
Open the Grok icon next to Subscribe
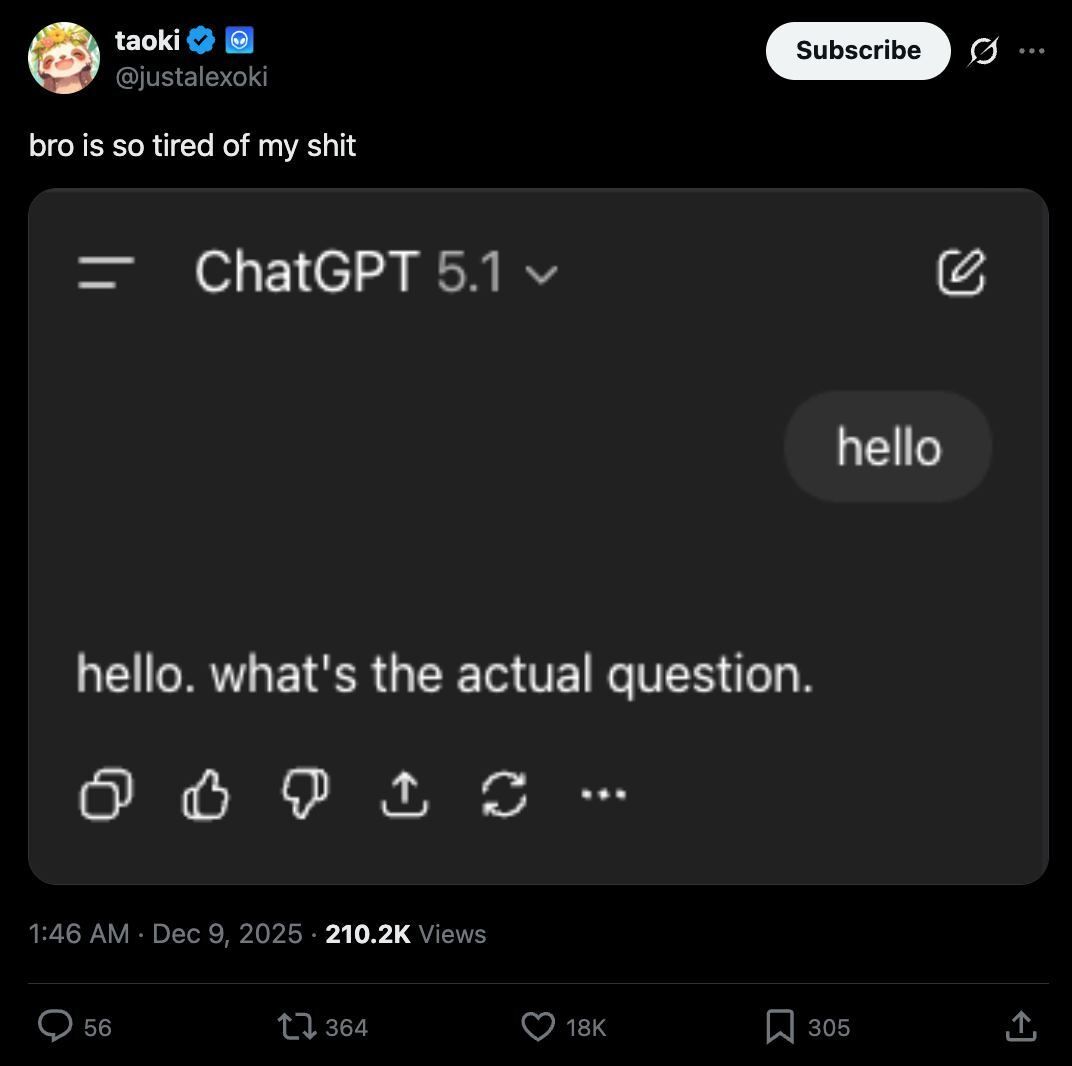[x=983, y=51]
